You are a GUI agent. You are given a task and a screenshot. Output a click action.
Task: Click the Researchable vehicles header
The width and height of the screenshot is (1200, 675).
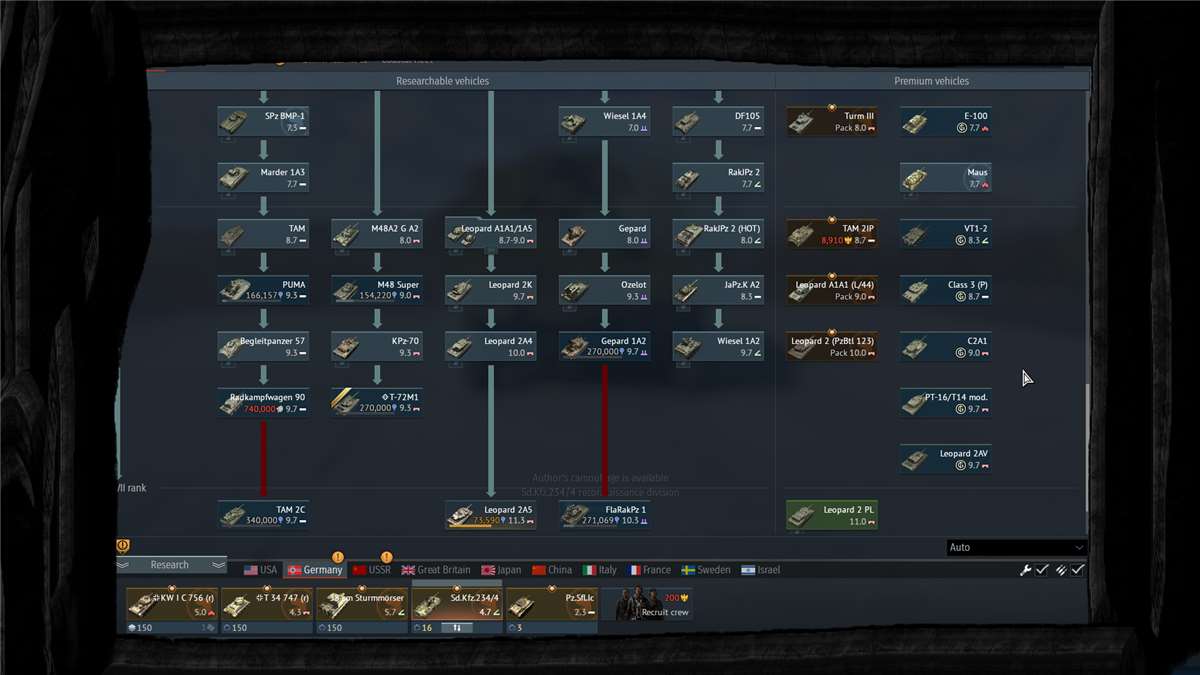tap(442, 81)
